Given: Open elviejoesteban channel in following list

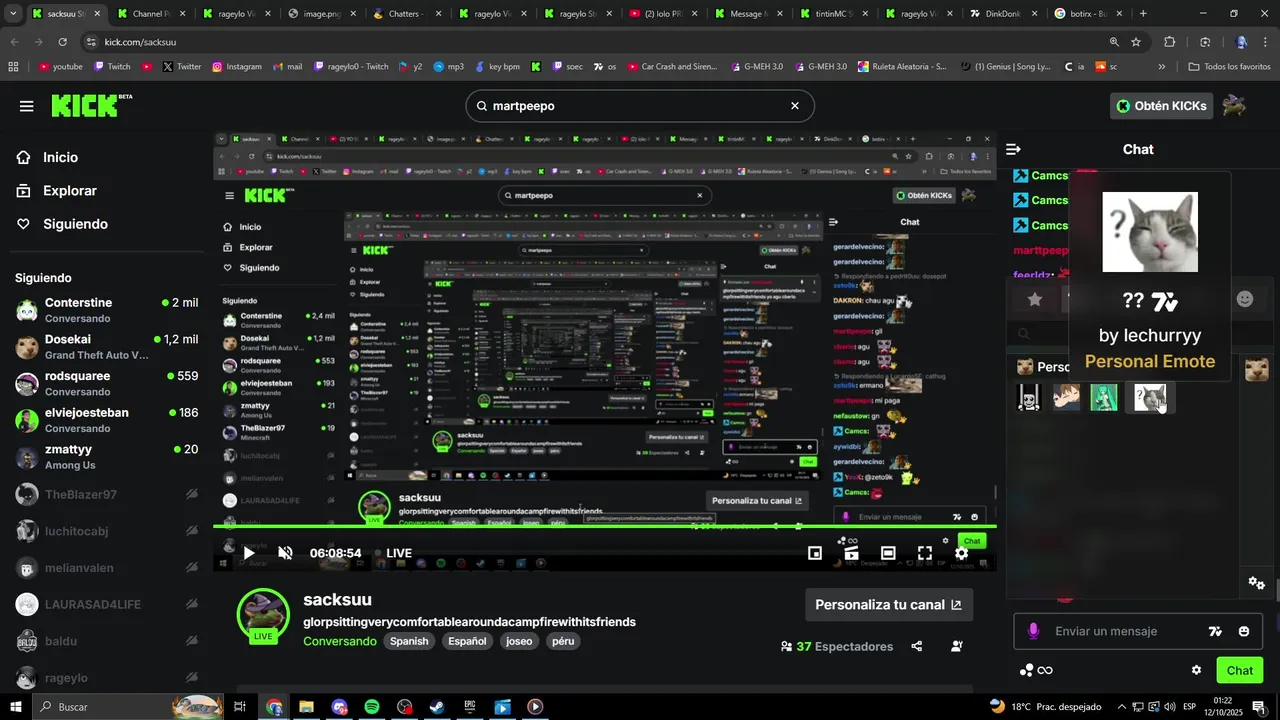Looking at the screenshot, I should click(106, 420).
